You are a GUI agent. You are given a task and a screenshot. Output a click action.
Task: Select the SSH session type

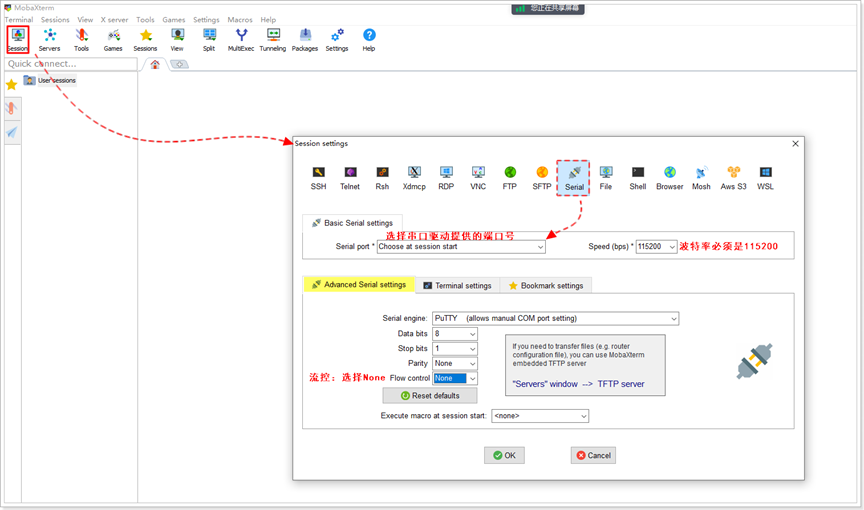(x=318, y=178)
